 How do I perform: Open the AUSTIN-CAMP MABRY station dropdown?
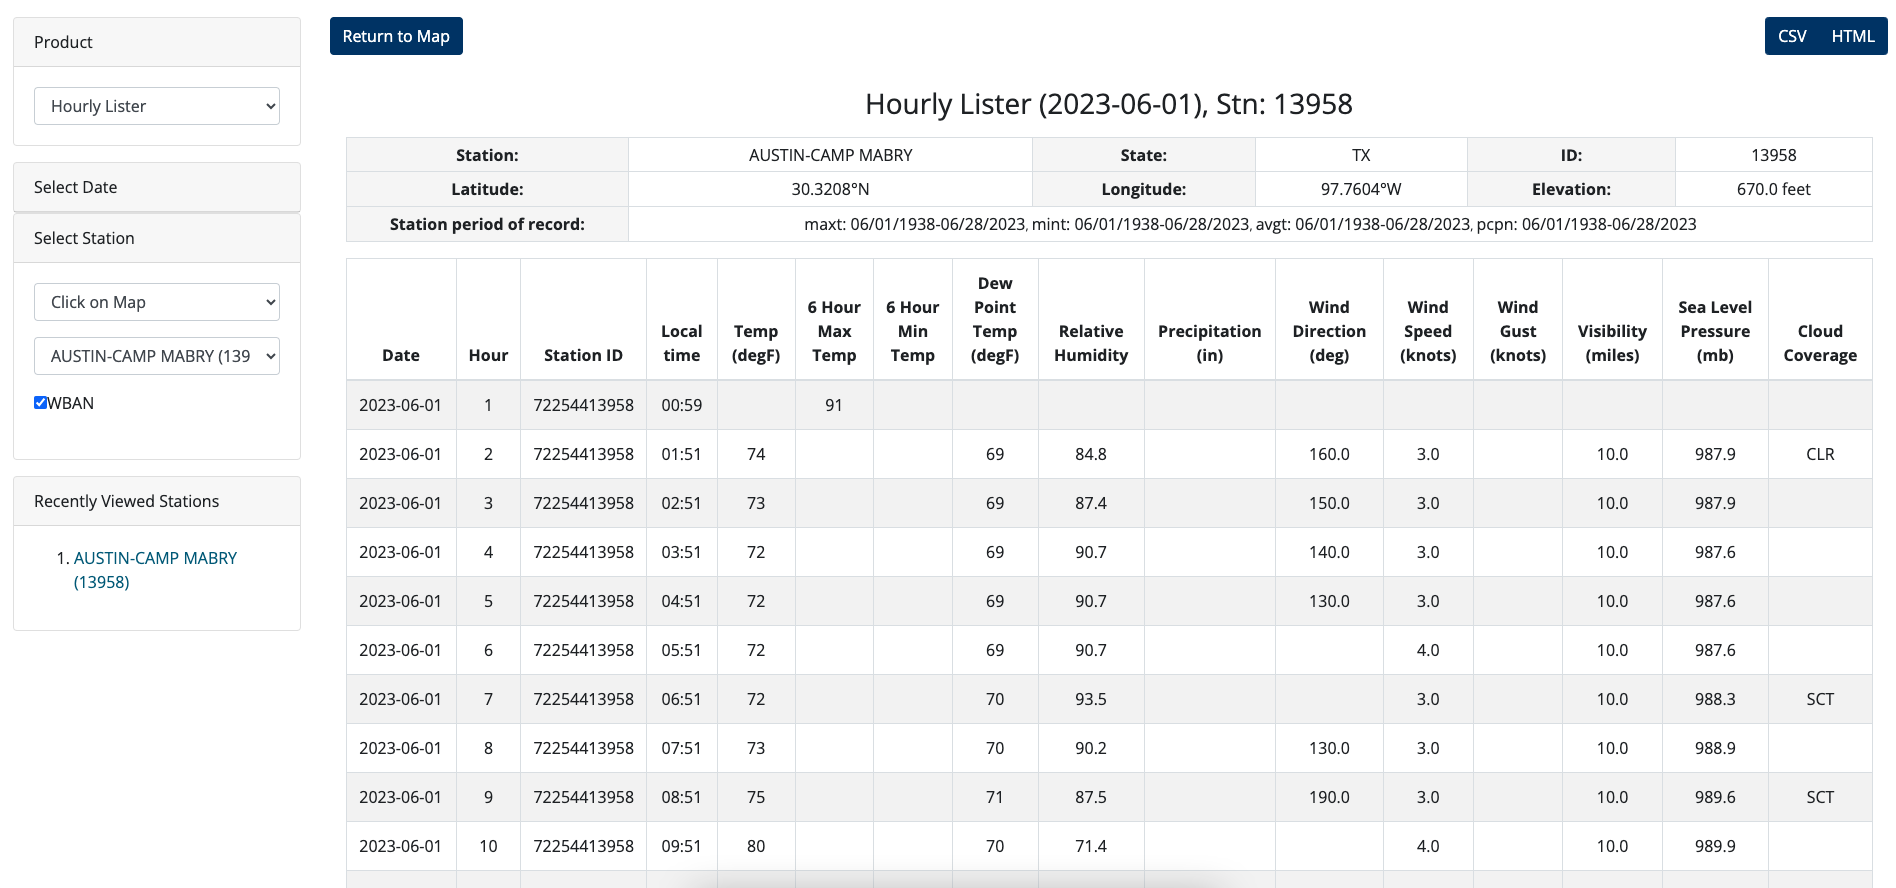pos(157,356)
